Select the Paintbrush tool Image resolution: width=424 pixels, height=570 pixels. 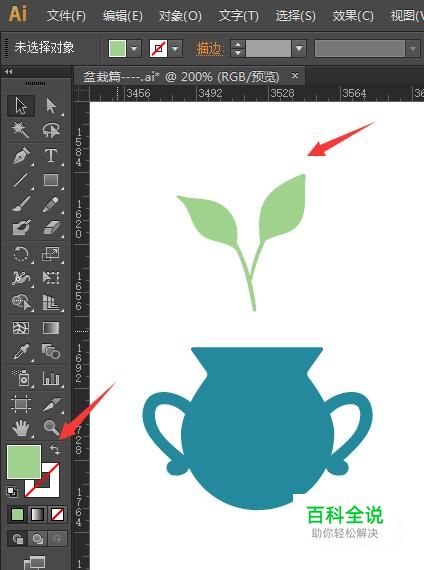point(21,204)
